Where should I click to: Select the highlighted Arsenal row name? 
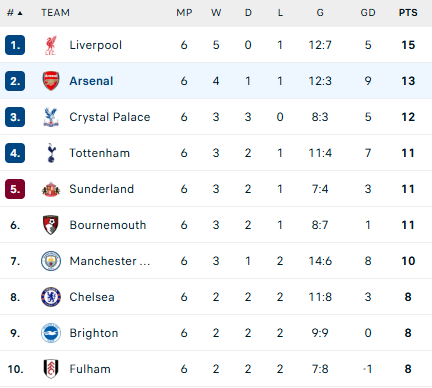click(x=91, y=81)
